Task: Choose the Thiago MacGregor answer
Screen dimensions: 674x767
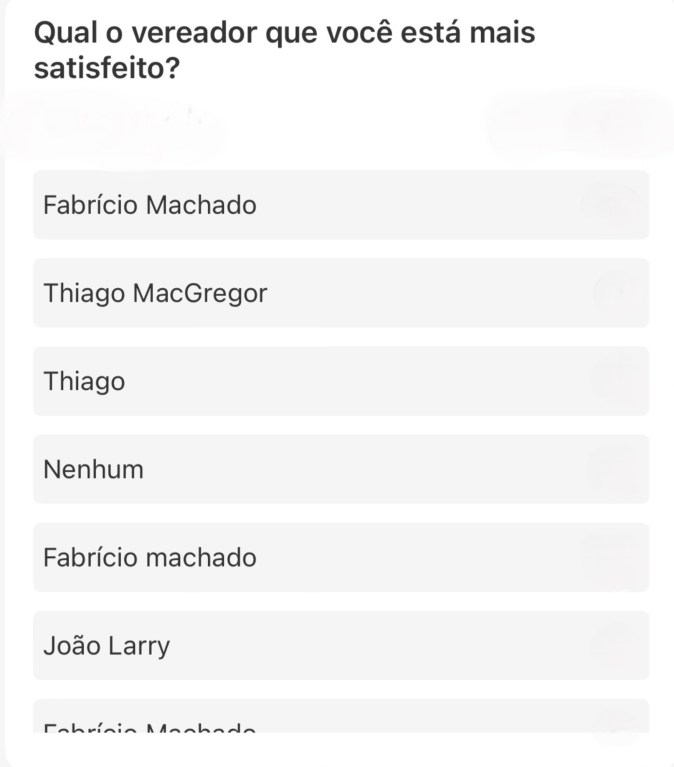Action: coord(300,293)
